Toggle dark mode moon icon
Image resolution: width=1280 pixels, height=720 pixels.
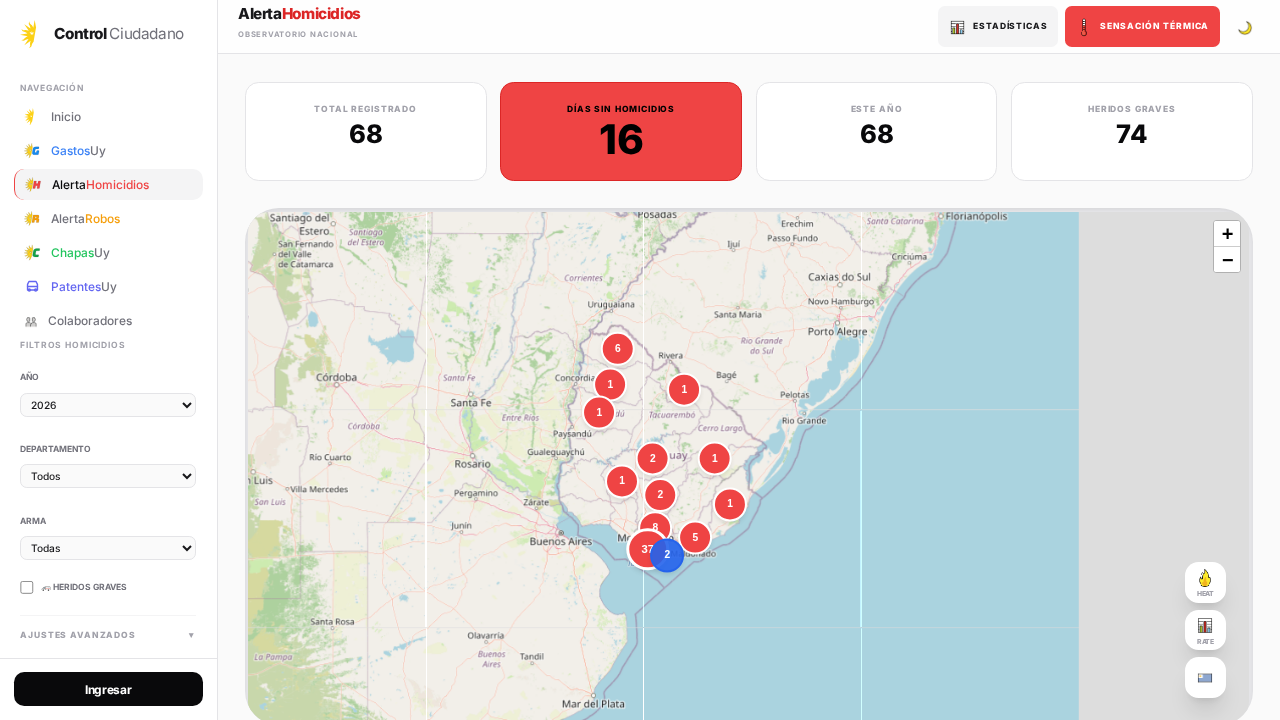[x=1245, y=28]
